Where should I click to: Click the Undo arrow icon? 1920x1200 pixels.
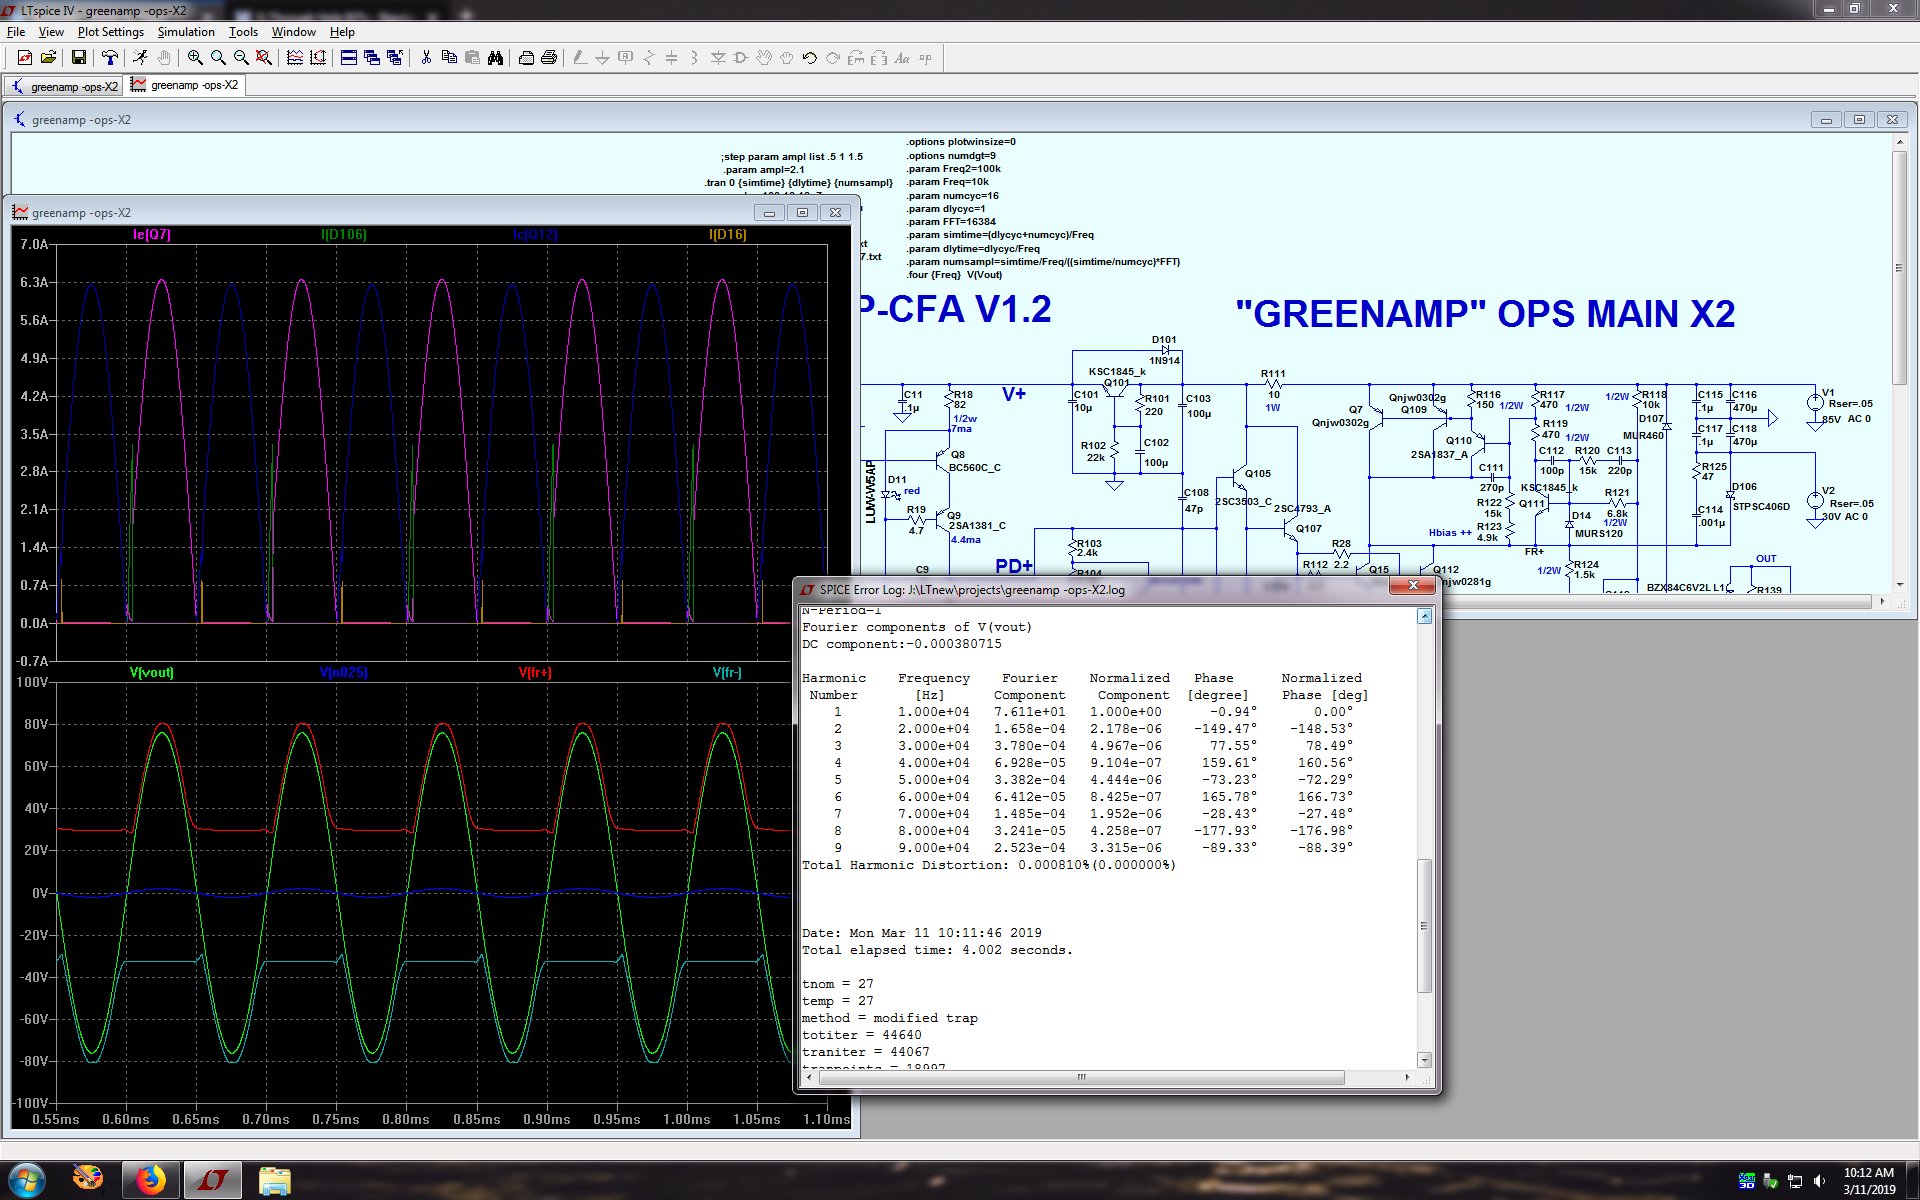(x=810, y=58)
